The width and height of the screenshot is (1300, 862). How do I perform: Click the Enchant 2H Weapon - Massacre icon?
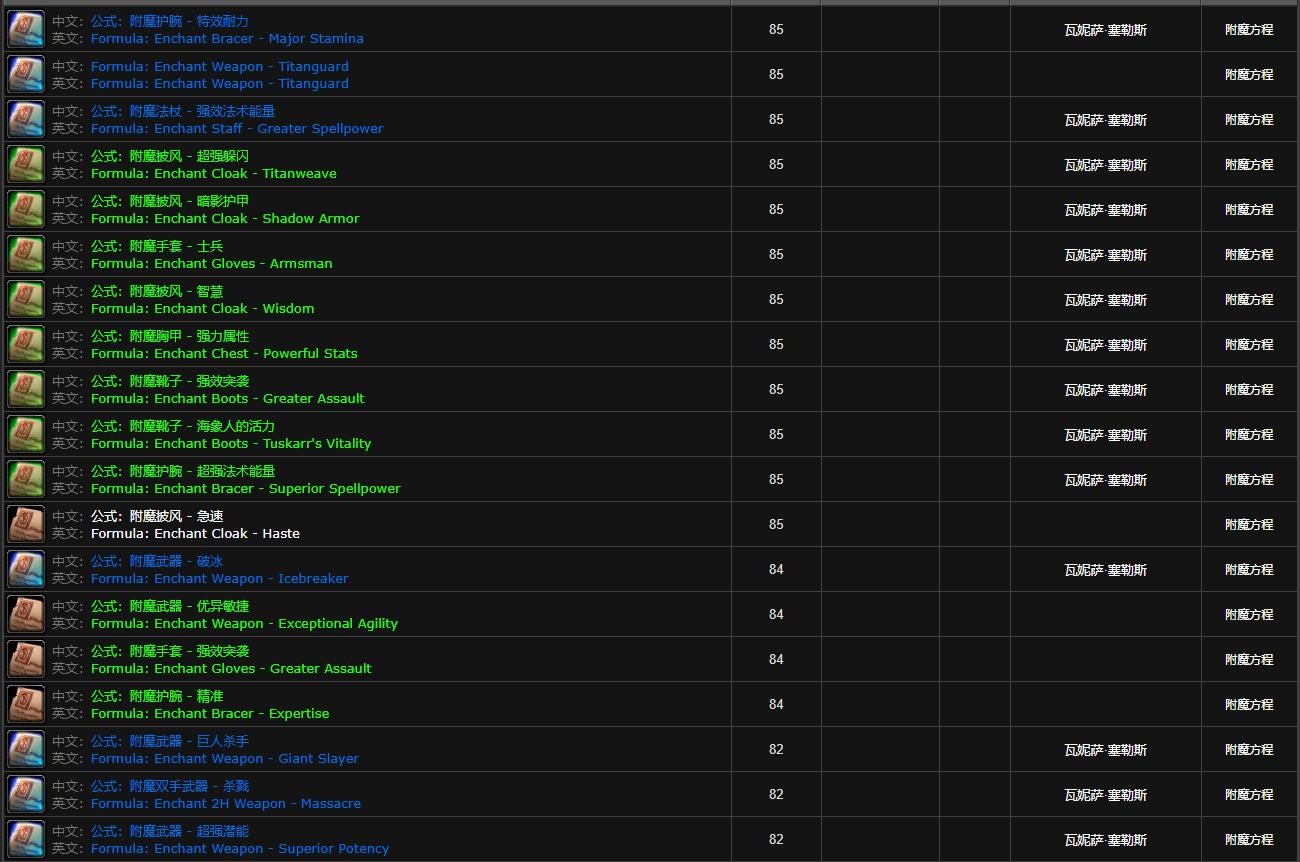click(x=26, y=795)
